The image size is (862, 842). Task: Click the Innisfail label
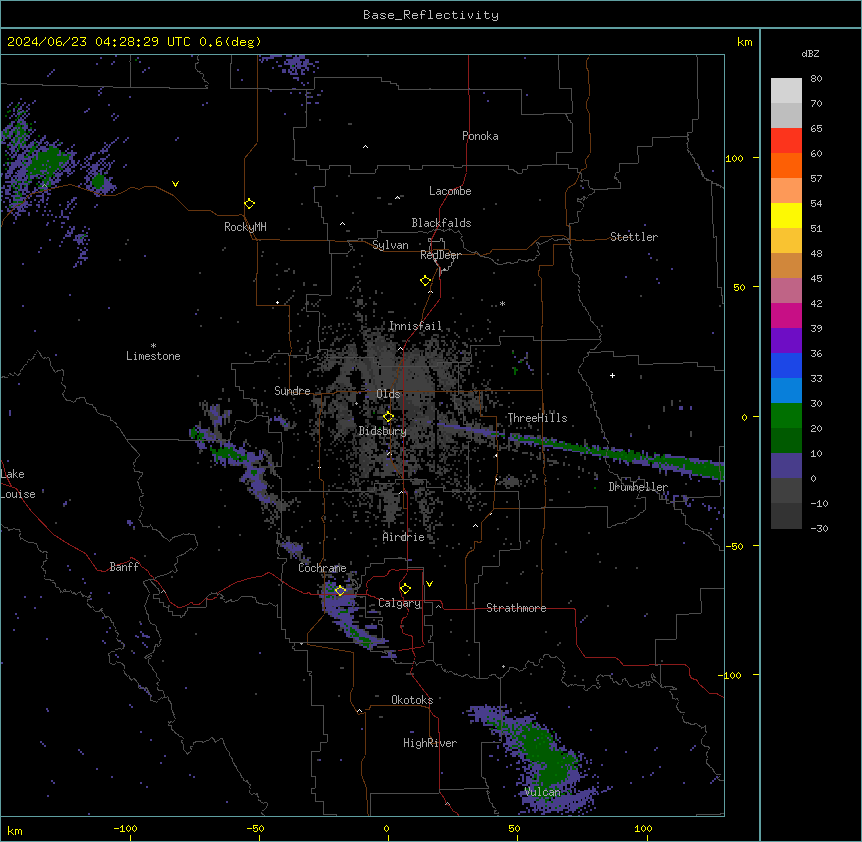pyautogui.click(x=415, y=326)
